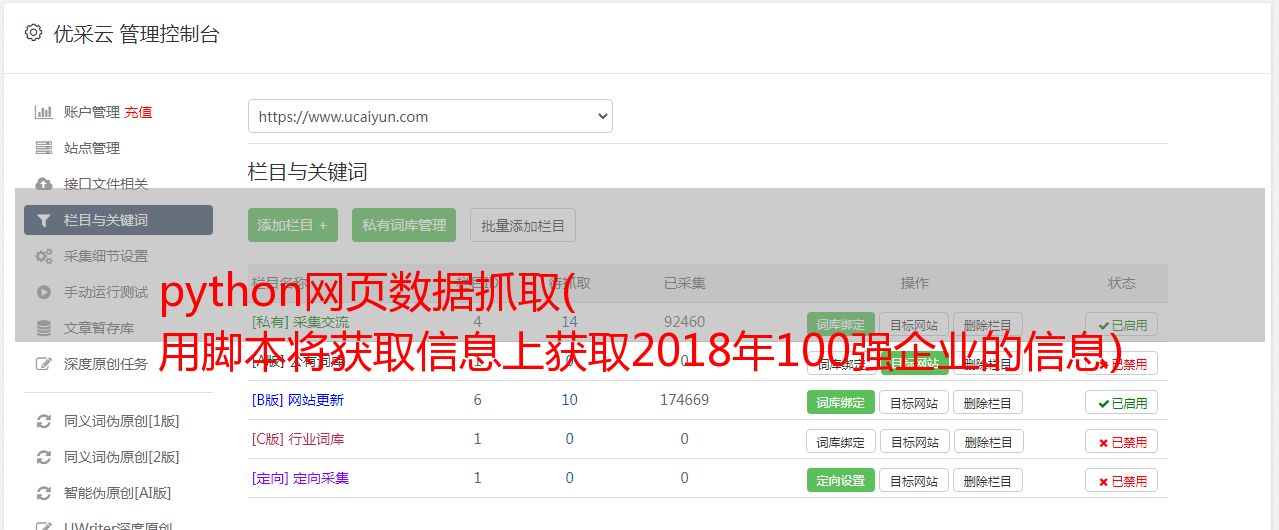Image resolution: width=1279 pixels, height=530 pixels.
Task: Click the collected count 92460
Action: tap(685, 322)
